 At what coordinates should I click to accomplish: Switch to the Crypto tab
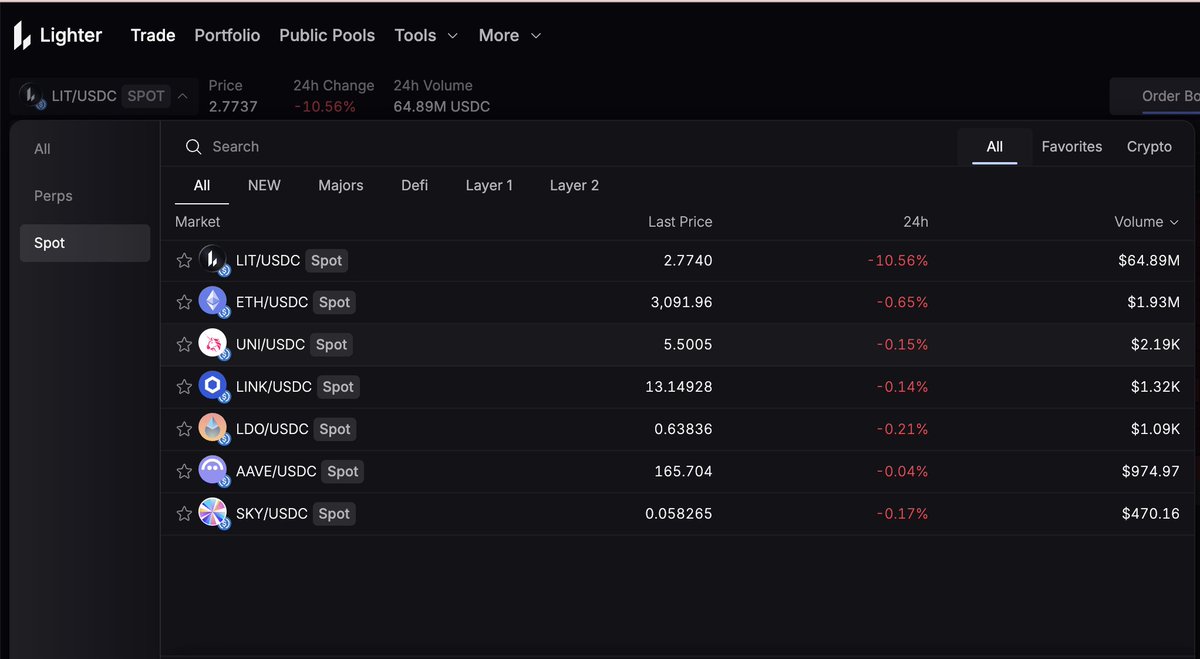coord(1149,147)
